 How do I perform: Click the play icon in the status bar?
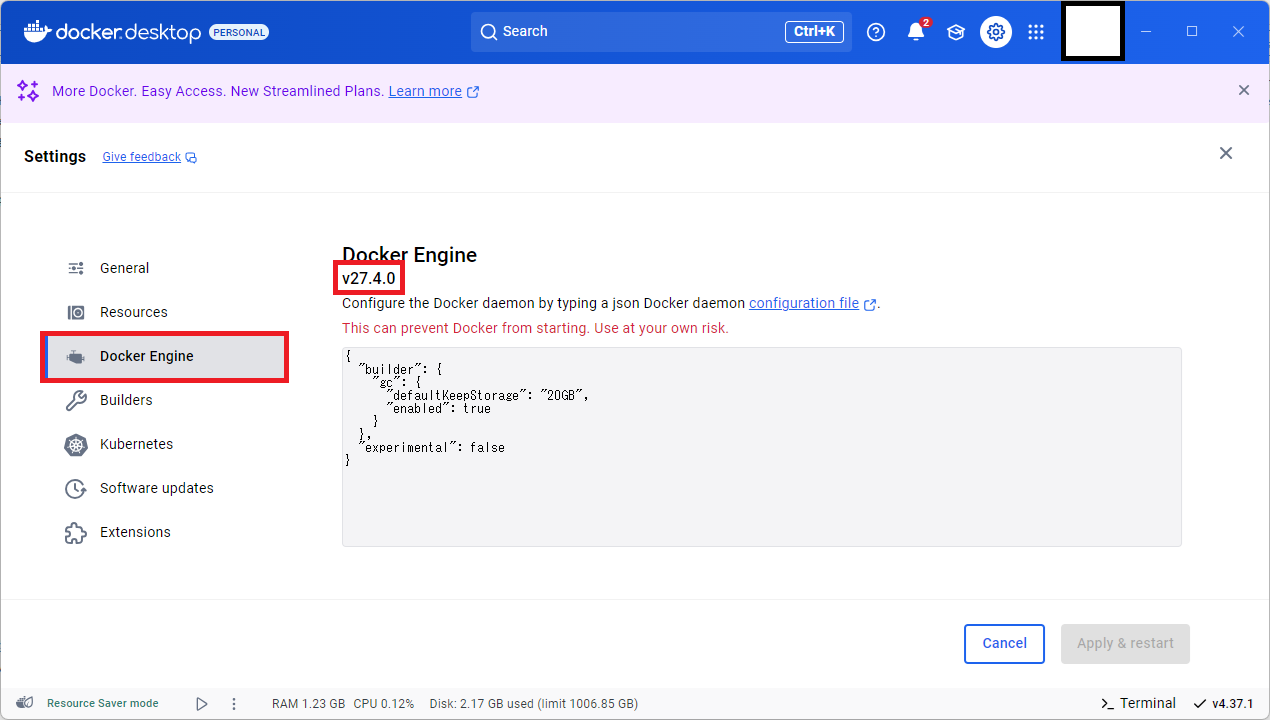click(201, 703)
